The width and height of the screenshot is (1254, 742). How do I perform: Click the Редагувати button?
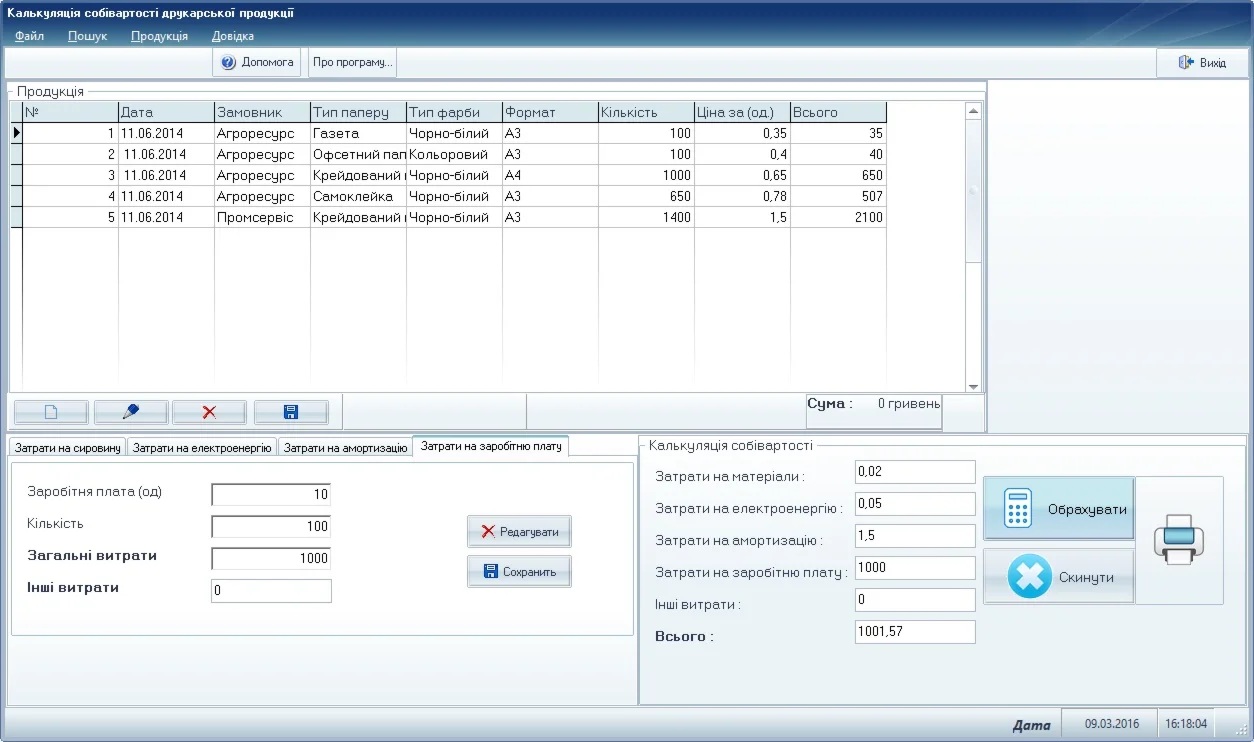click(519, 532)
